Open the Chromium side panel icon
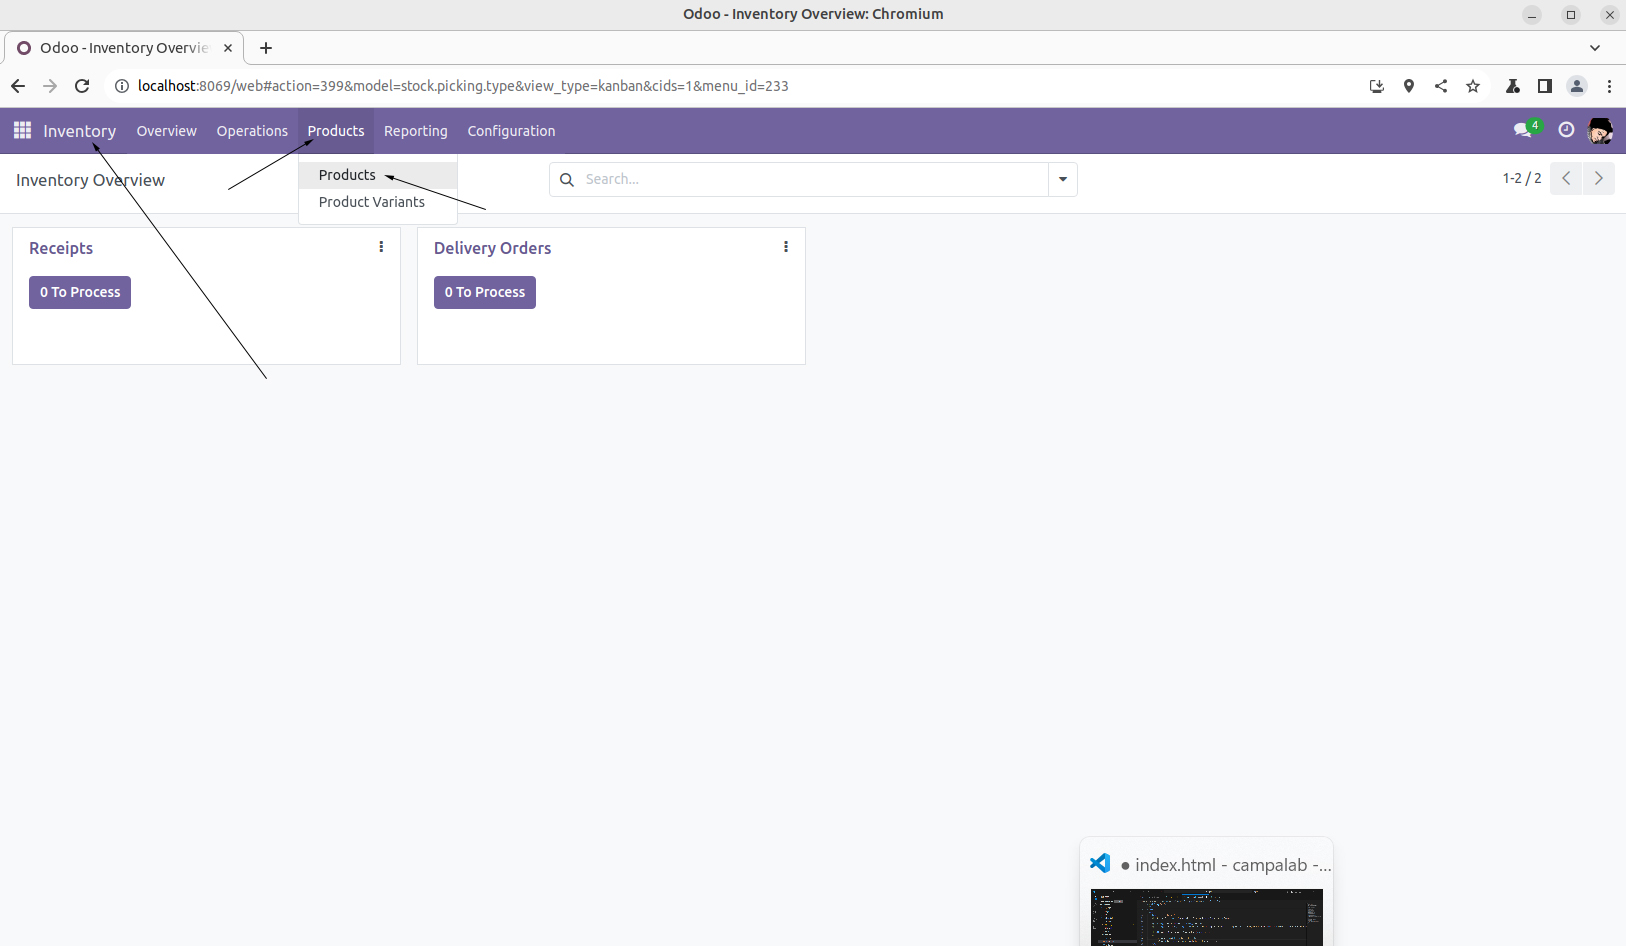Viewport: 1626px width, 946px height. click(x=1545, y=86)
